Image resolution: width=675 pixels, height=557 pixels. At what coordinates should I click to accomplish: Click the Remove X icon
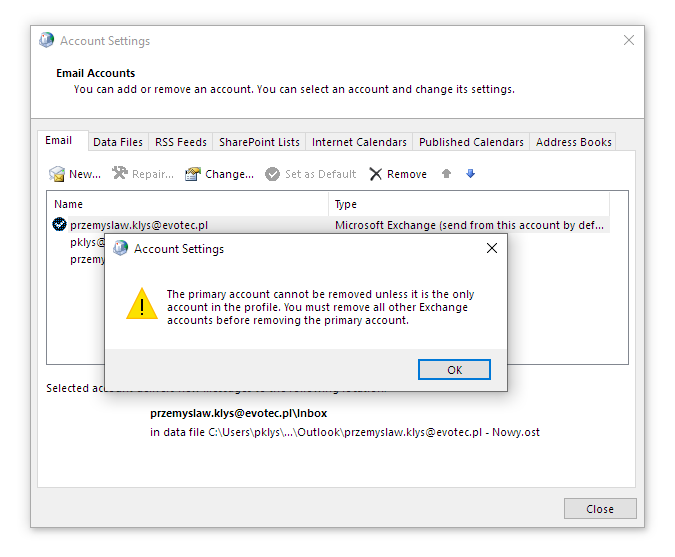(x=376, y=174)
